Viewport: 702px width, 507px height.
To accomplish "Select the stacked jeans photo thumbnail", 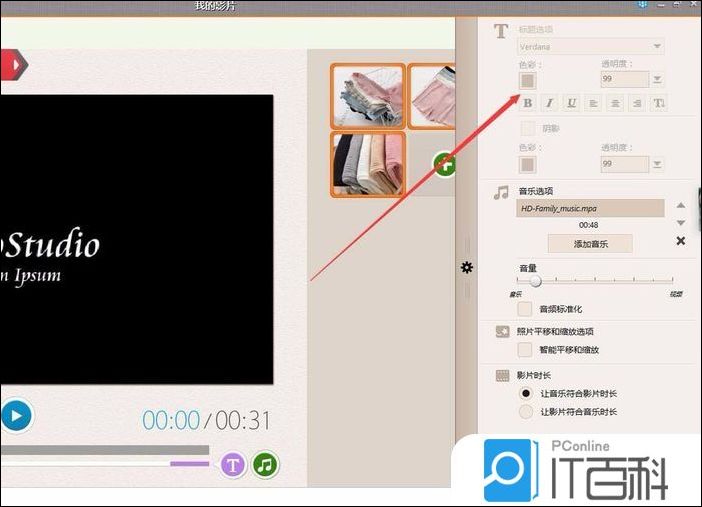I will [x=368, y=96].
